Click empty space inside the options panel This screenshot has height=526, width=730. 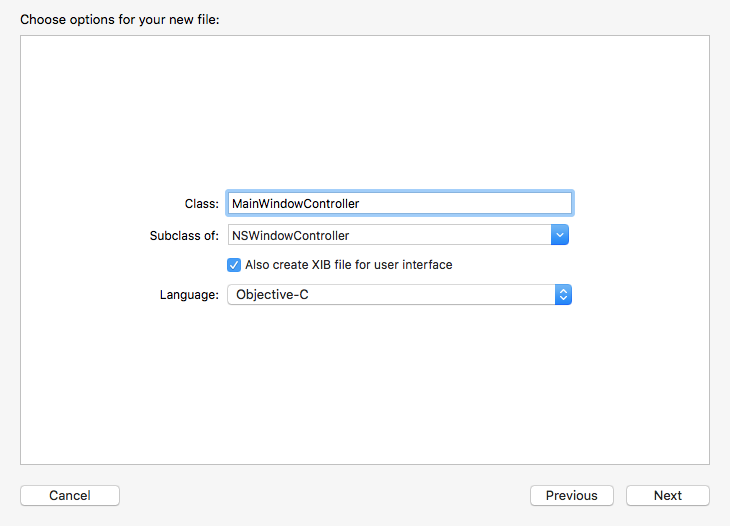[365, 110]
